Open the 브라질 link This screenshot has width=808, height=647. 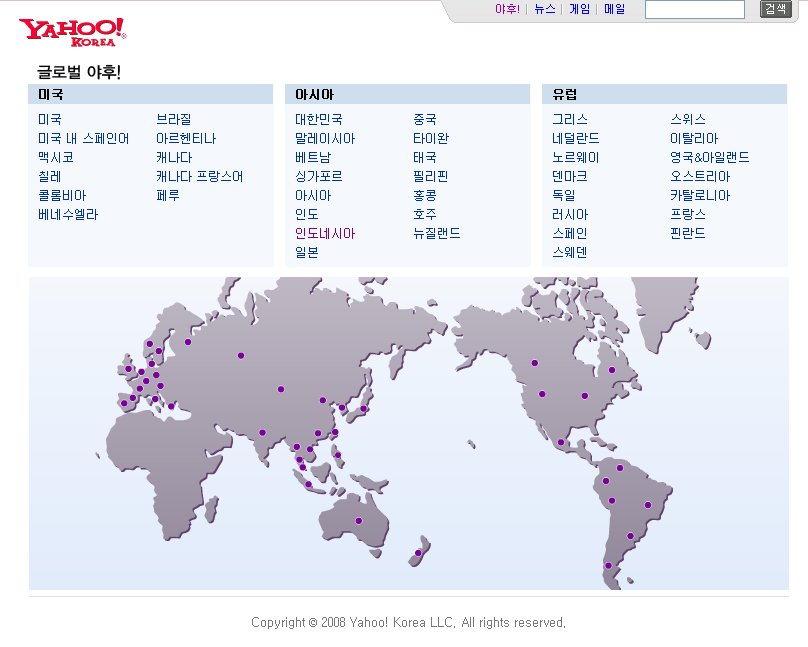click(174, 120)
